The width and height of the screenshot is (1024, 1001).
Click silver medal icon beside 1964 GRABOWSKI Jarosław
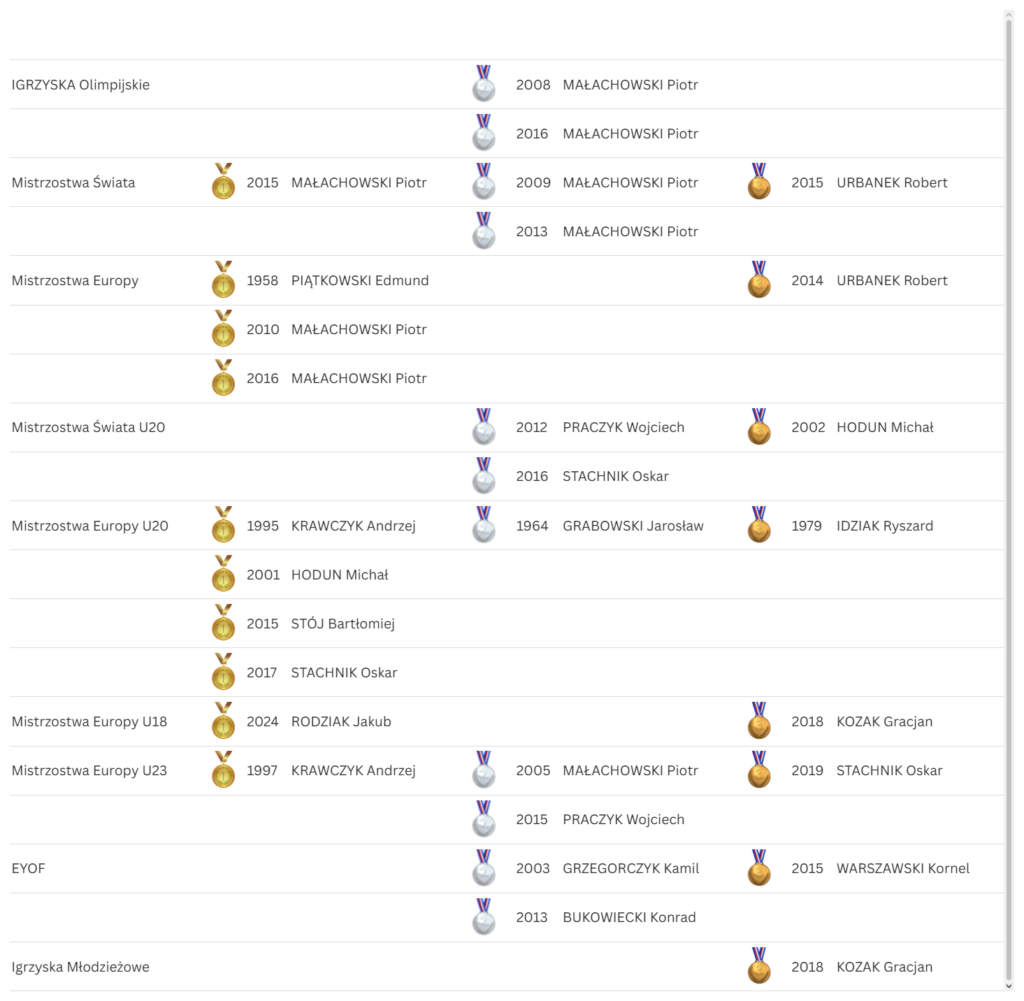[484, 525]
